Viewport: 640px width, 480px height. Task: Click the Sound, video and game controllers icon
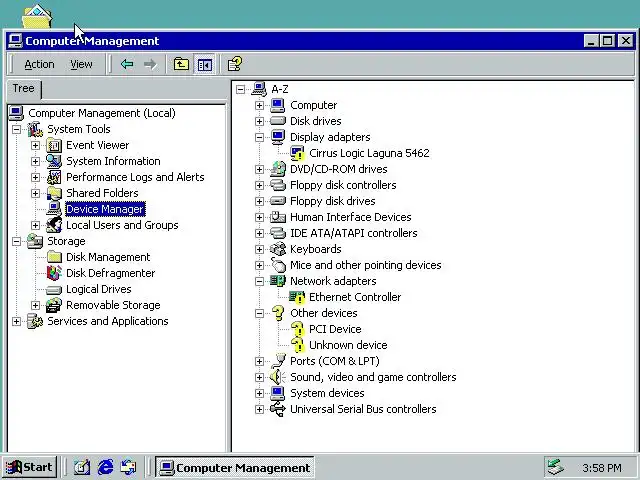tap(278, 377)
